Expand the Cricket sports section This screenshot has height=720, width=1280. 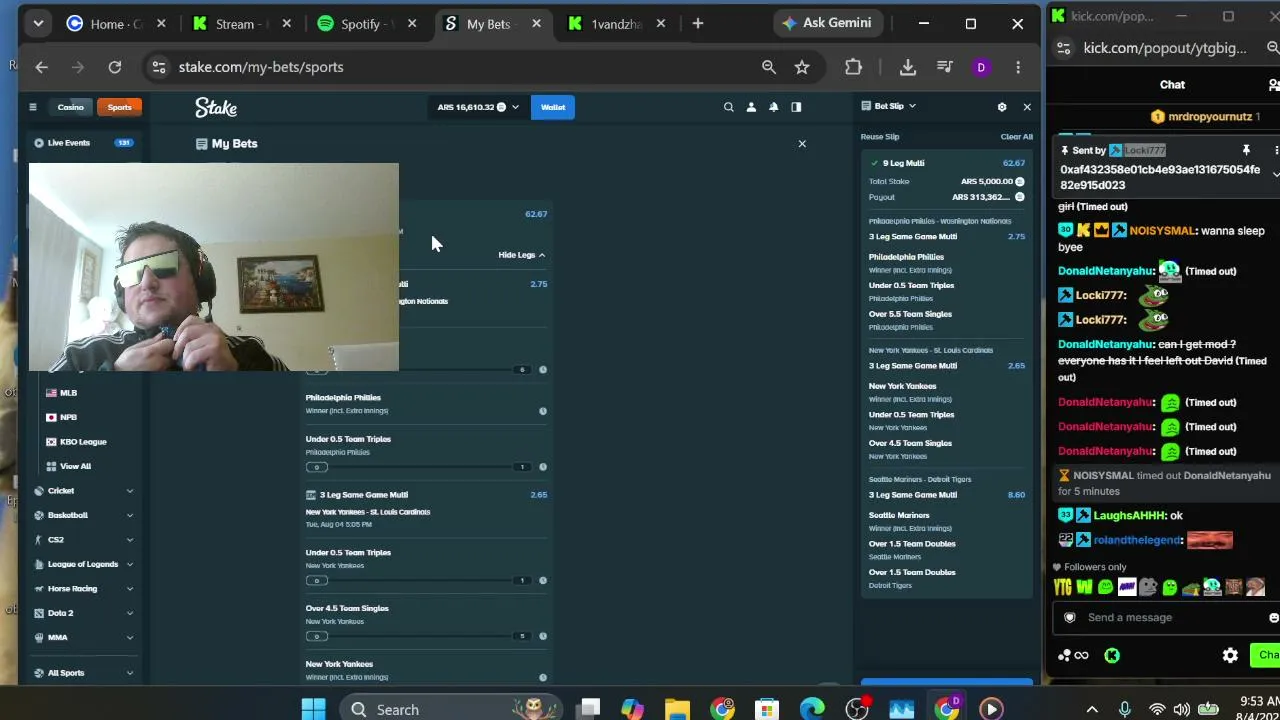point(83,491)
